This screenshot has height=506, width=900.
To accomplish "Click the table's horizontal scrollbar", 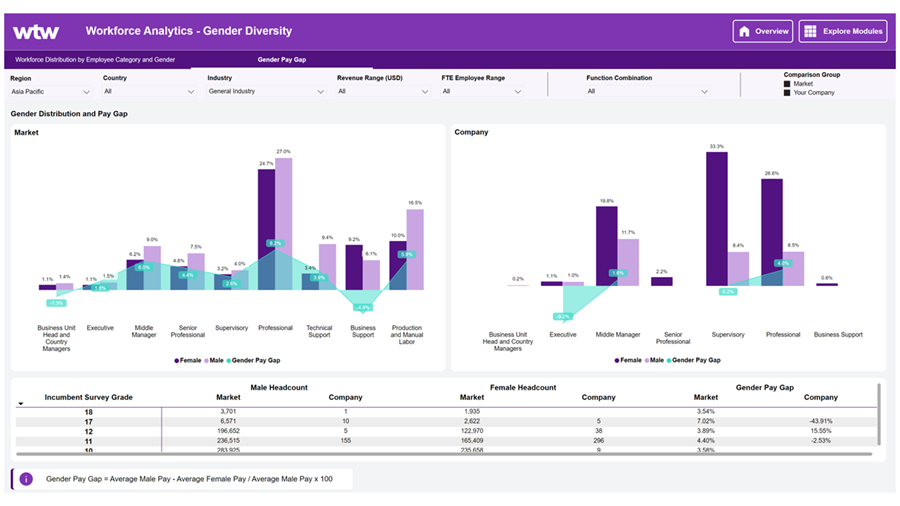I will 444,454.
